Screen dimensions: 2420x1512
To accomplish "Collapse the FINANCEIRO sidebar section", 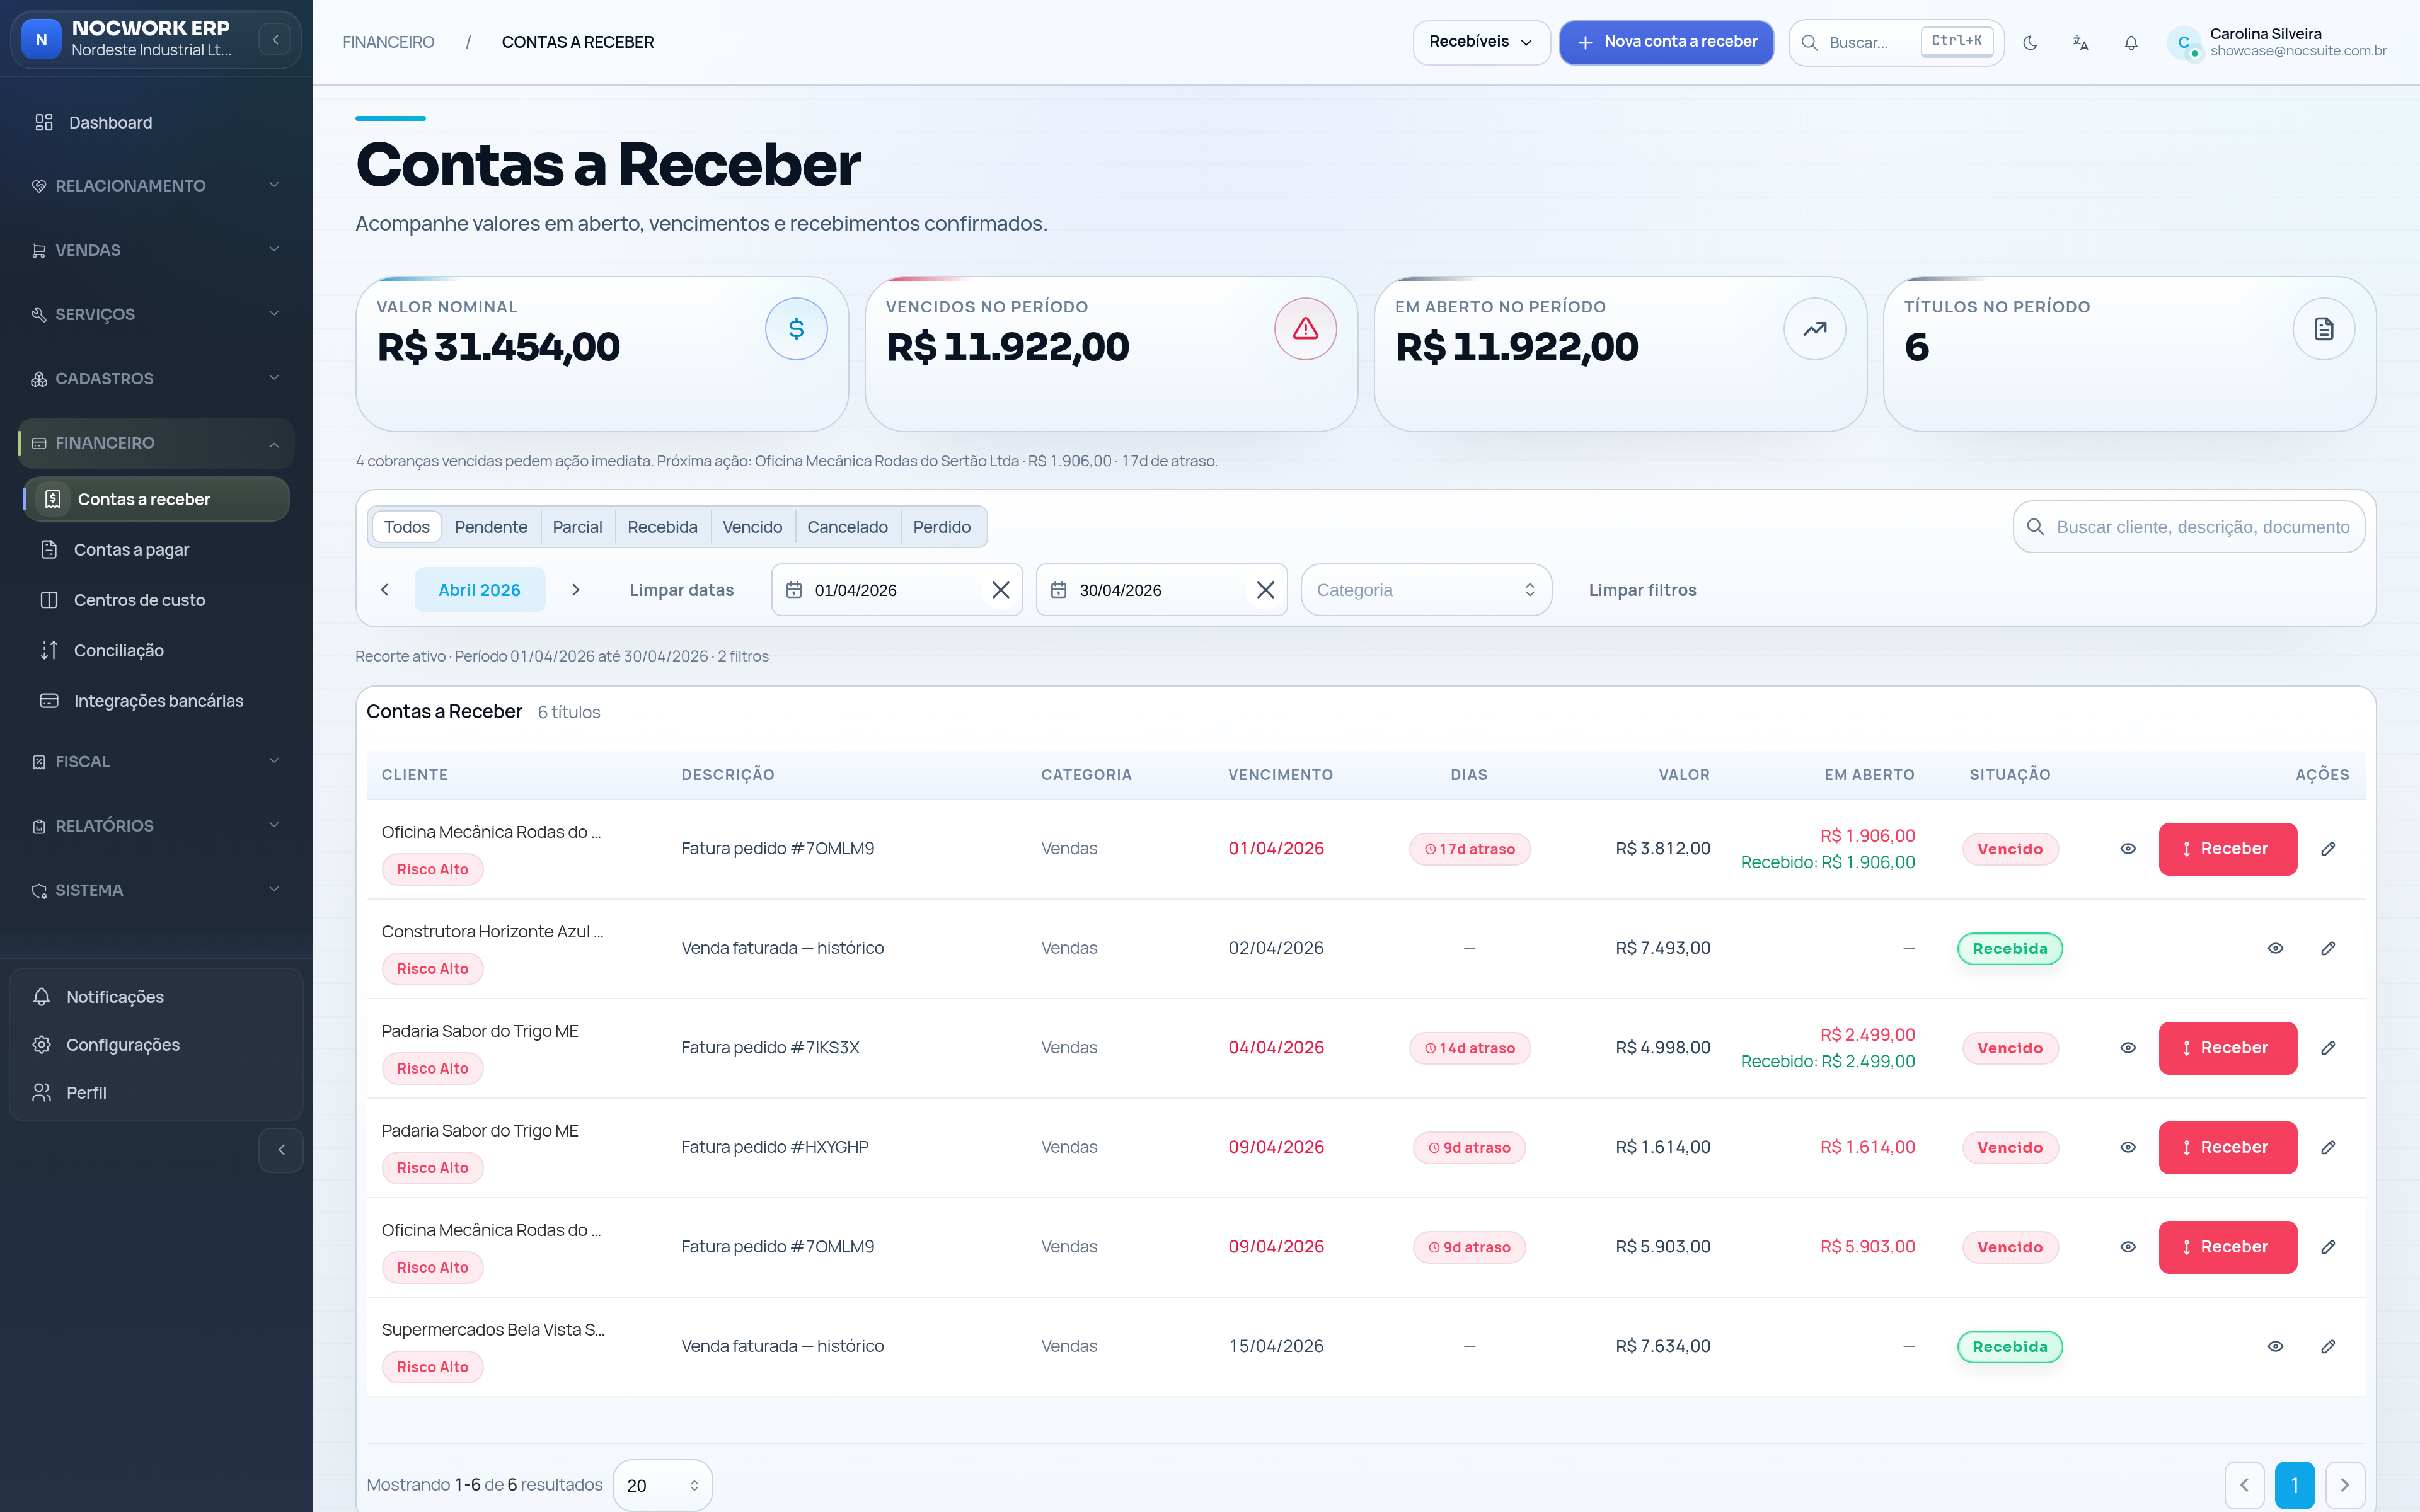I will pos(156,443).
